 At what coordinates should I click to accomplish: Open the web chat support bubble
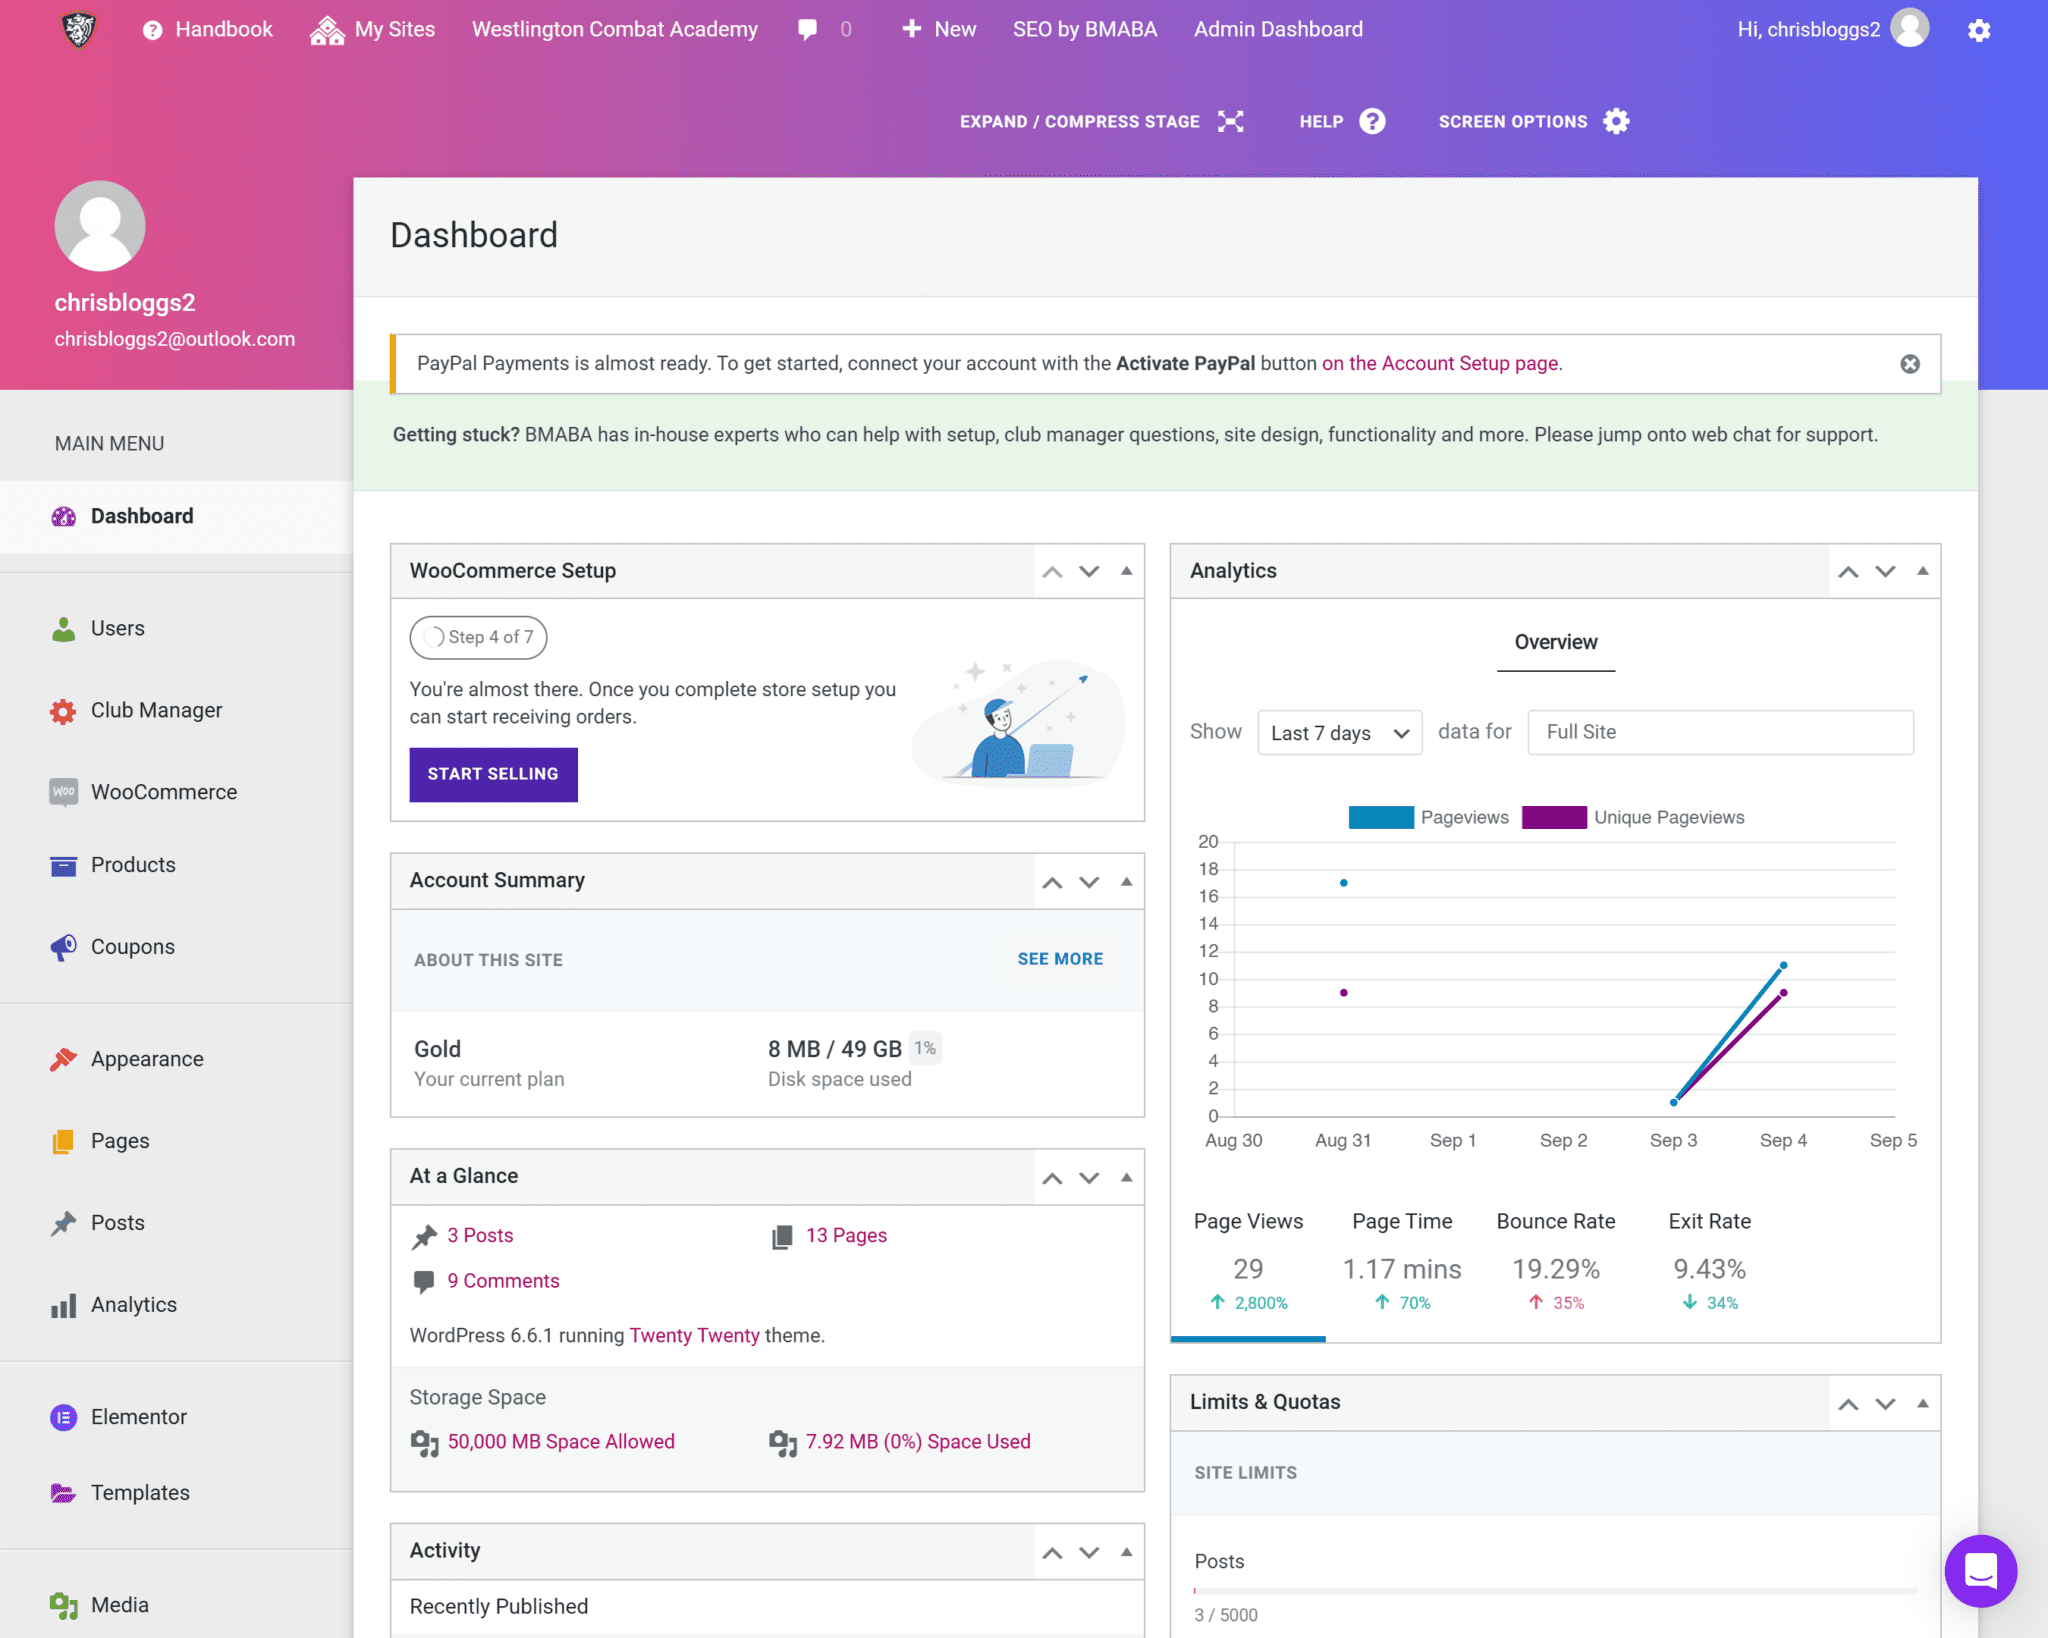[1980, 1571]
